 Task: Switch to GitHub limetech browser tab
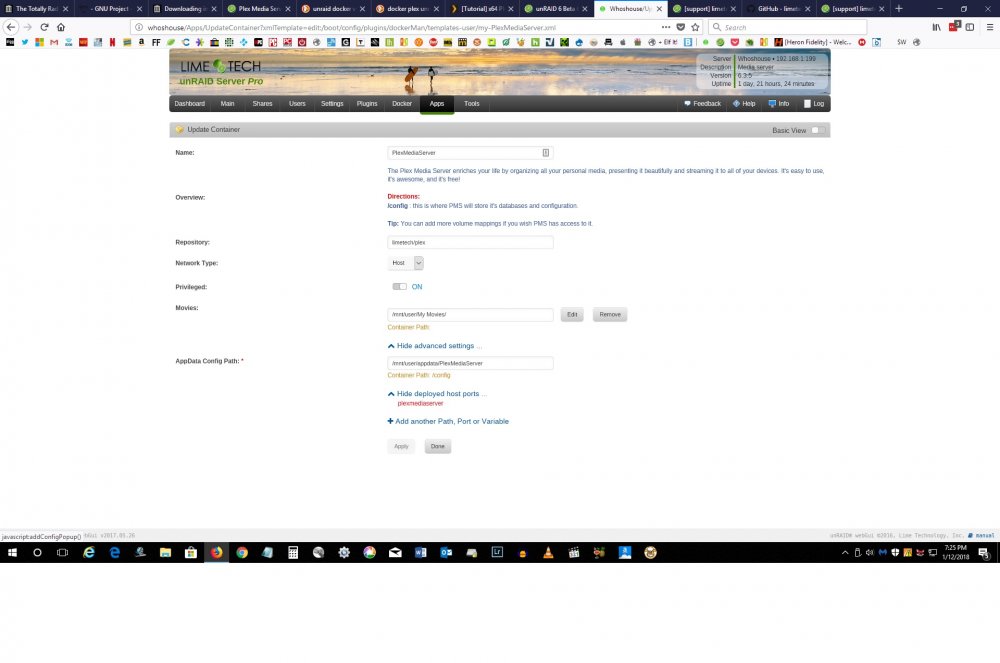[778, 8]
